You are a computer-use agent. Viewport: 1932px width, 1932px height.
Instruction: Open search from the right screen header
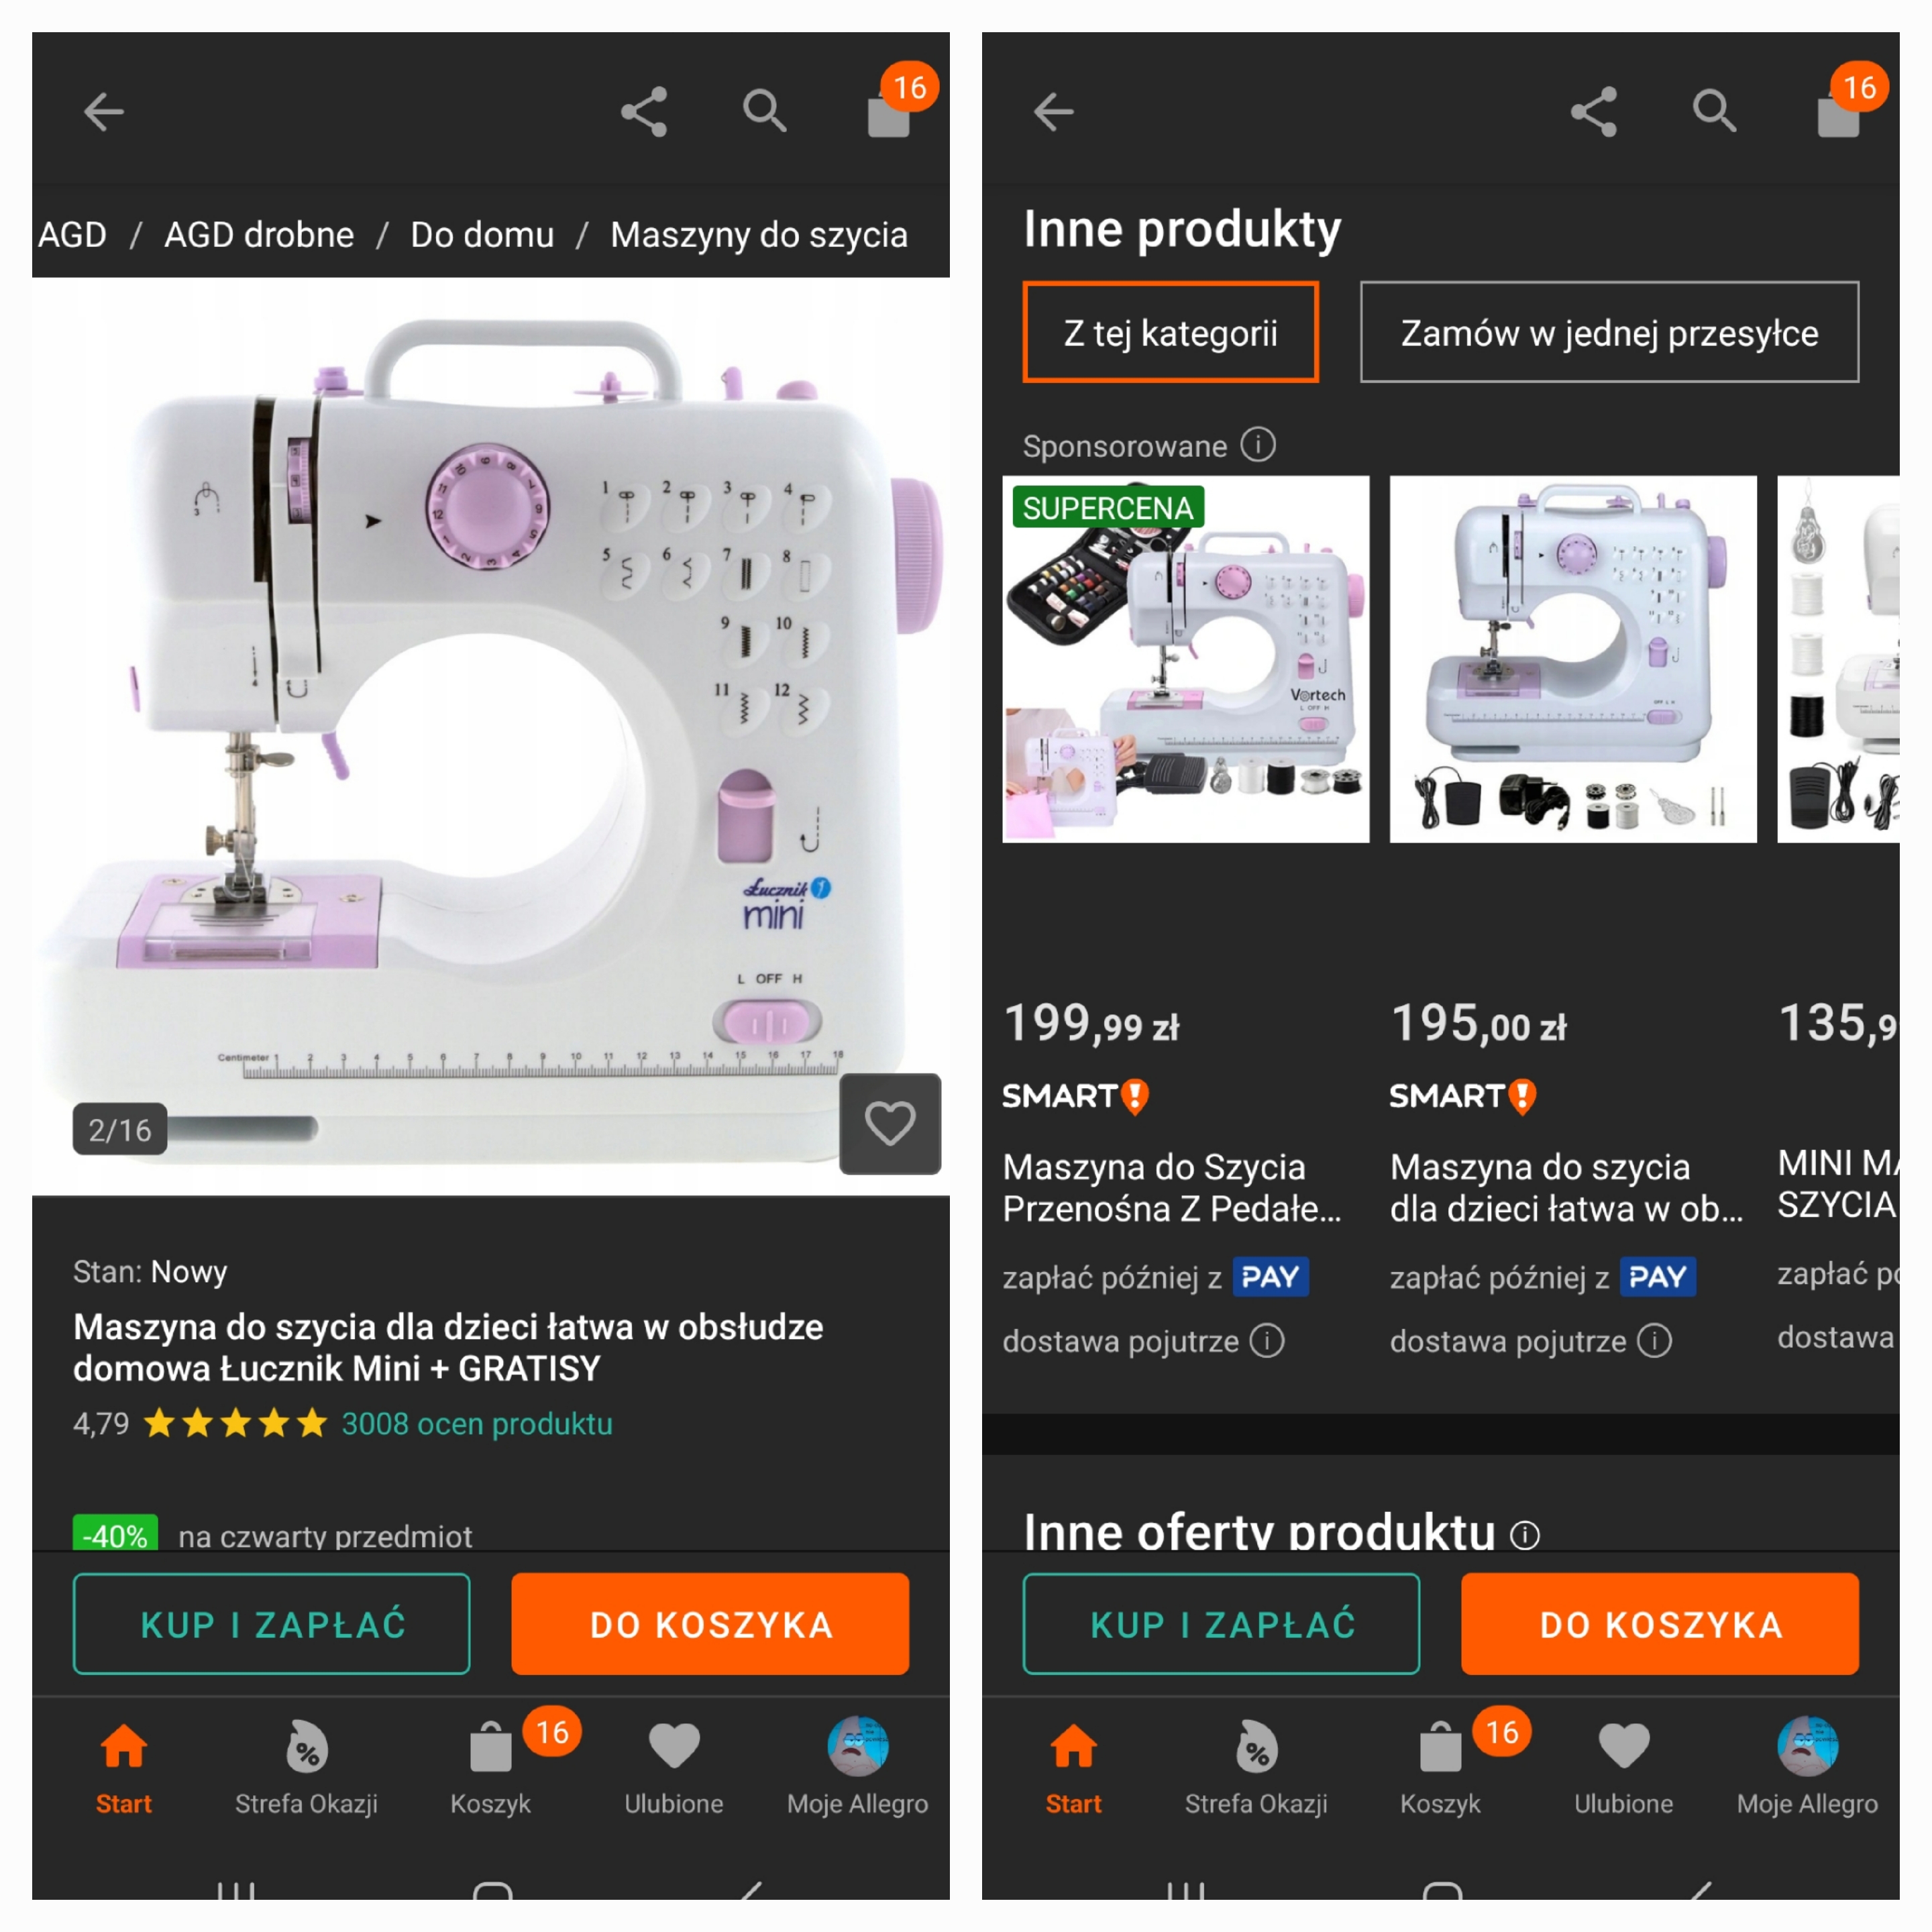(x=1714, y=111)
